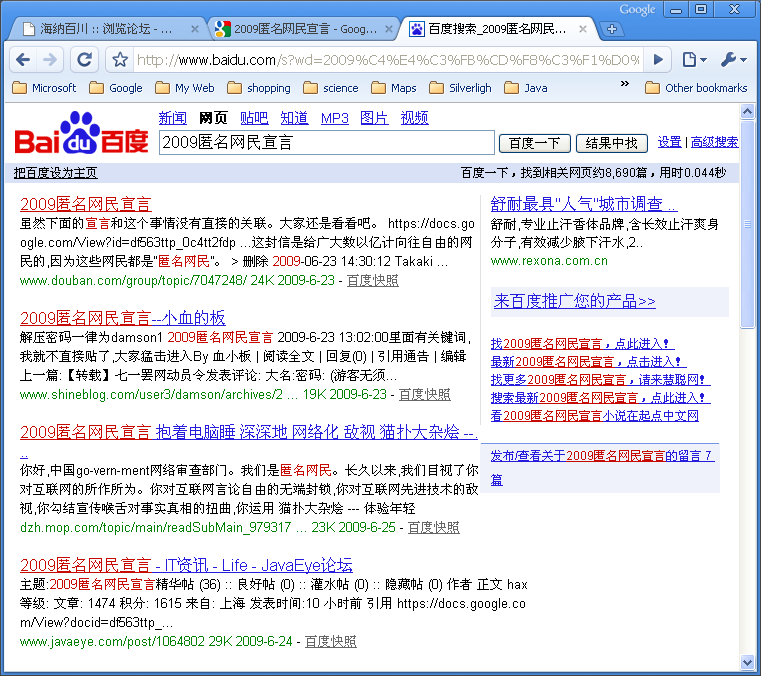Screen dimensions: 761x676
Task: Open the science bookmarks folder
Action: pos(331,88)
